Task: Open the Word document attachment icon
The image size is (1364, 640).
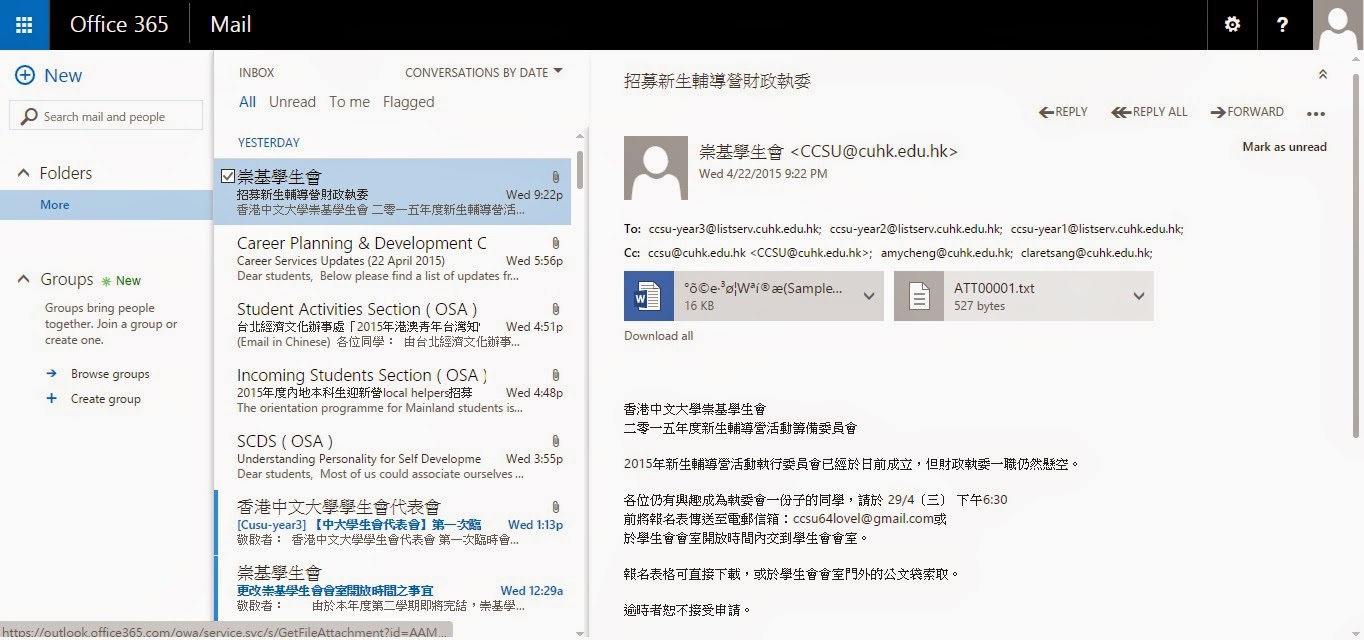Action: [x=648, y=296]
